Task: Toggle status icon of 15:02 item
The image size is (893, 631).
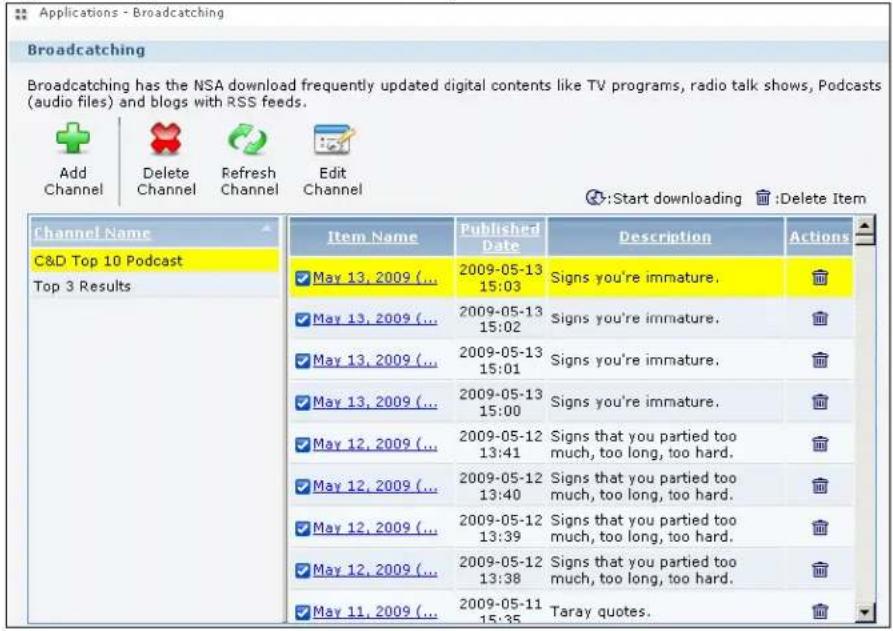Action: (303, 319)
